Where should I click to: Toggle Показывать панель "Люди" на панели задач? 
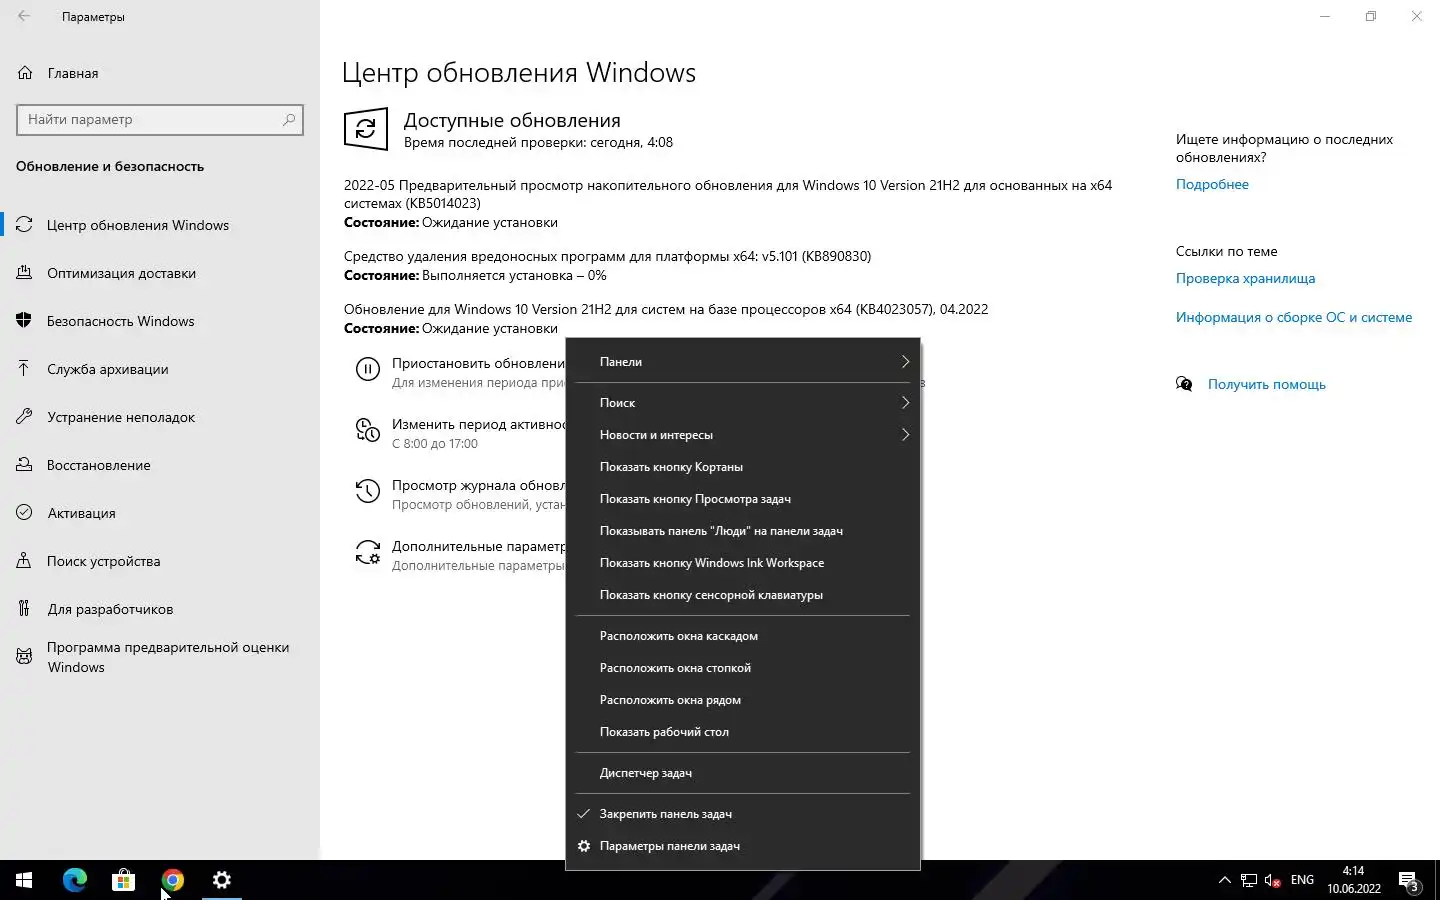743,531
